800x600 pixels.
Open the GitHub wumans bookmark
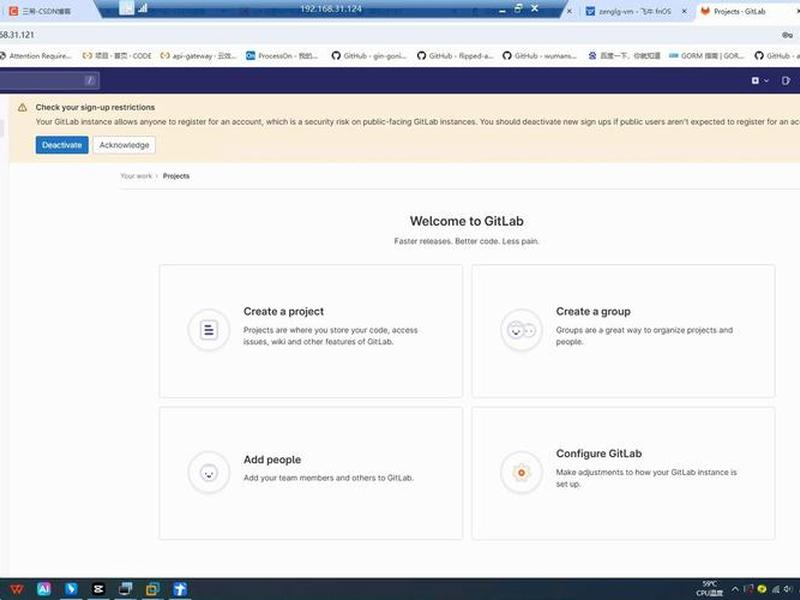540,56
